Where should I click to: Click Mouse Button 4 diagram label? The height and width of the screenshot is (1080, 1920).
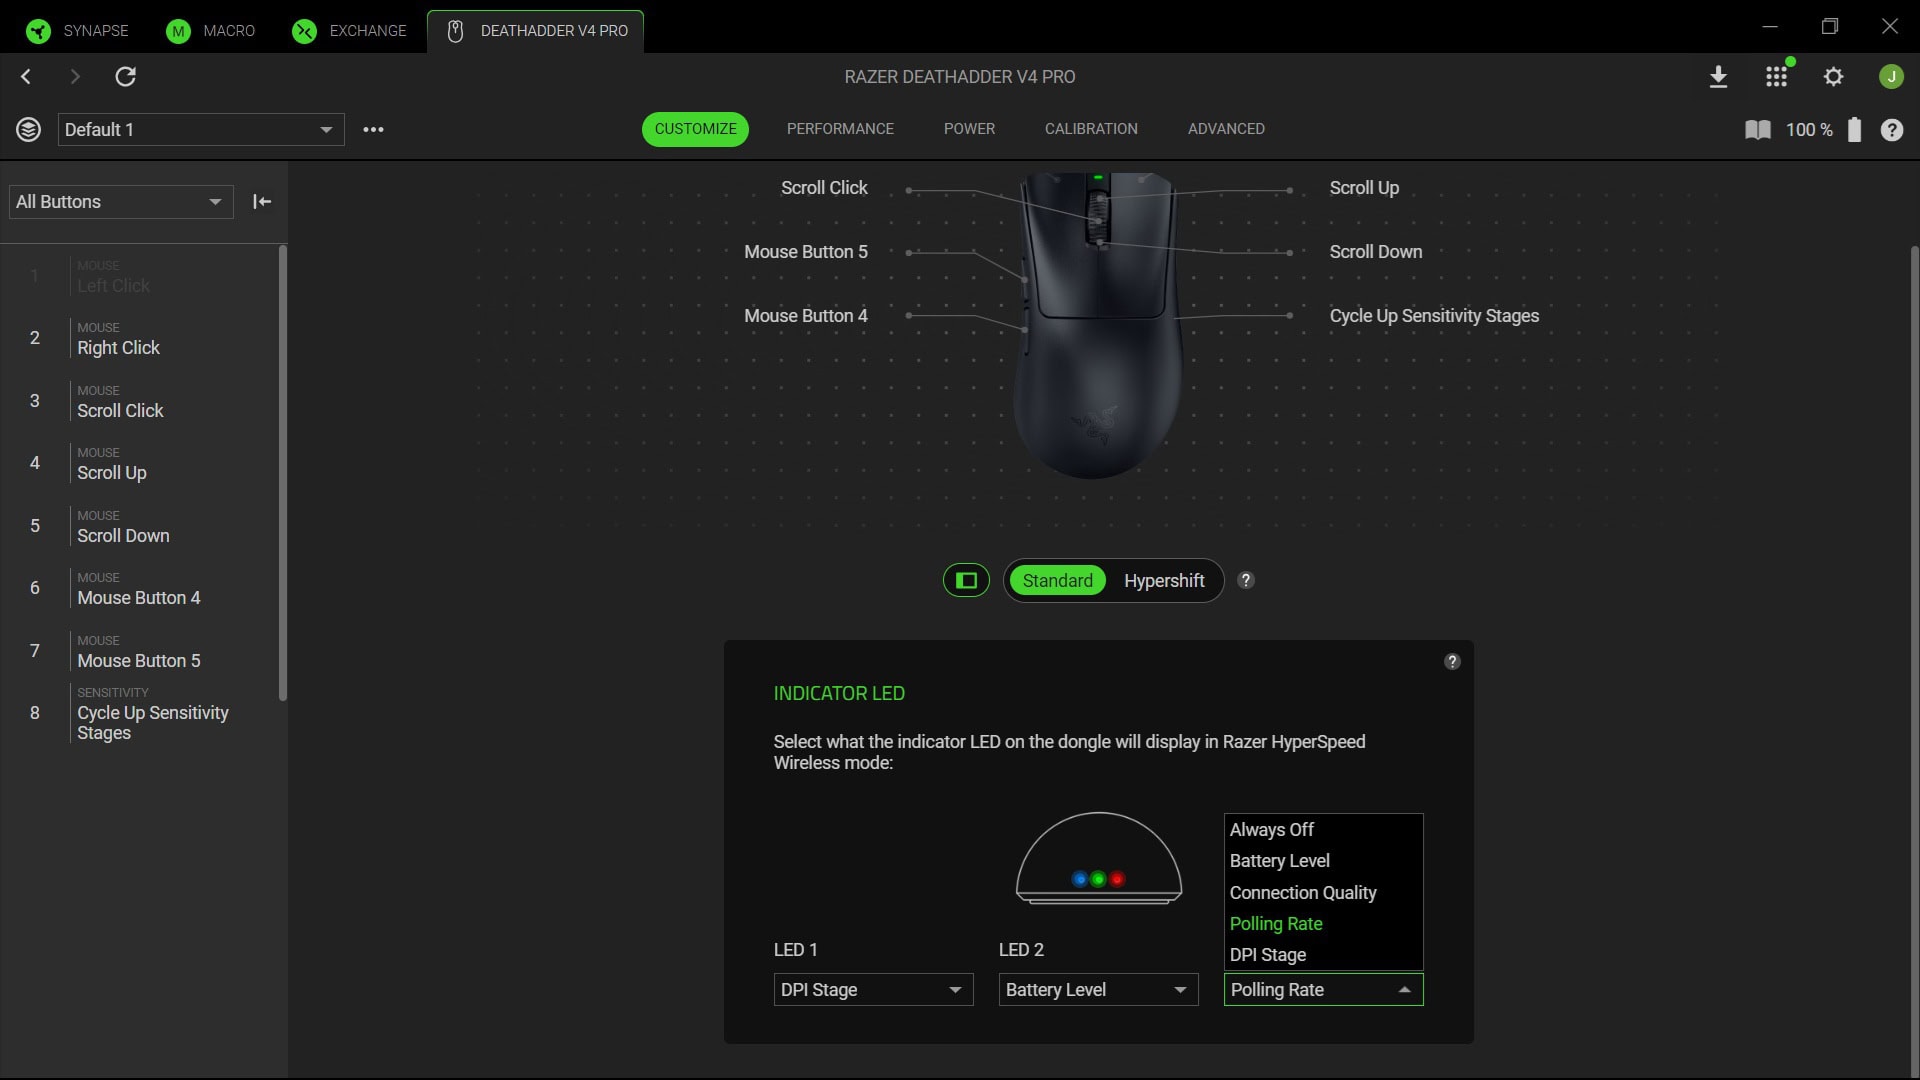click(x=805, y=316)
